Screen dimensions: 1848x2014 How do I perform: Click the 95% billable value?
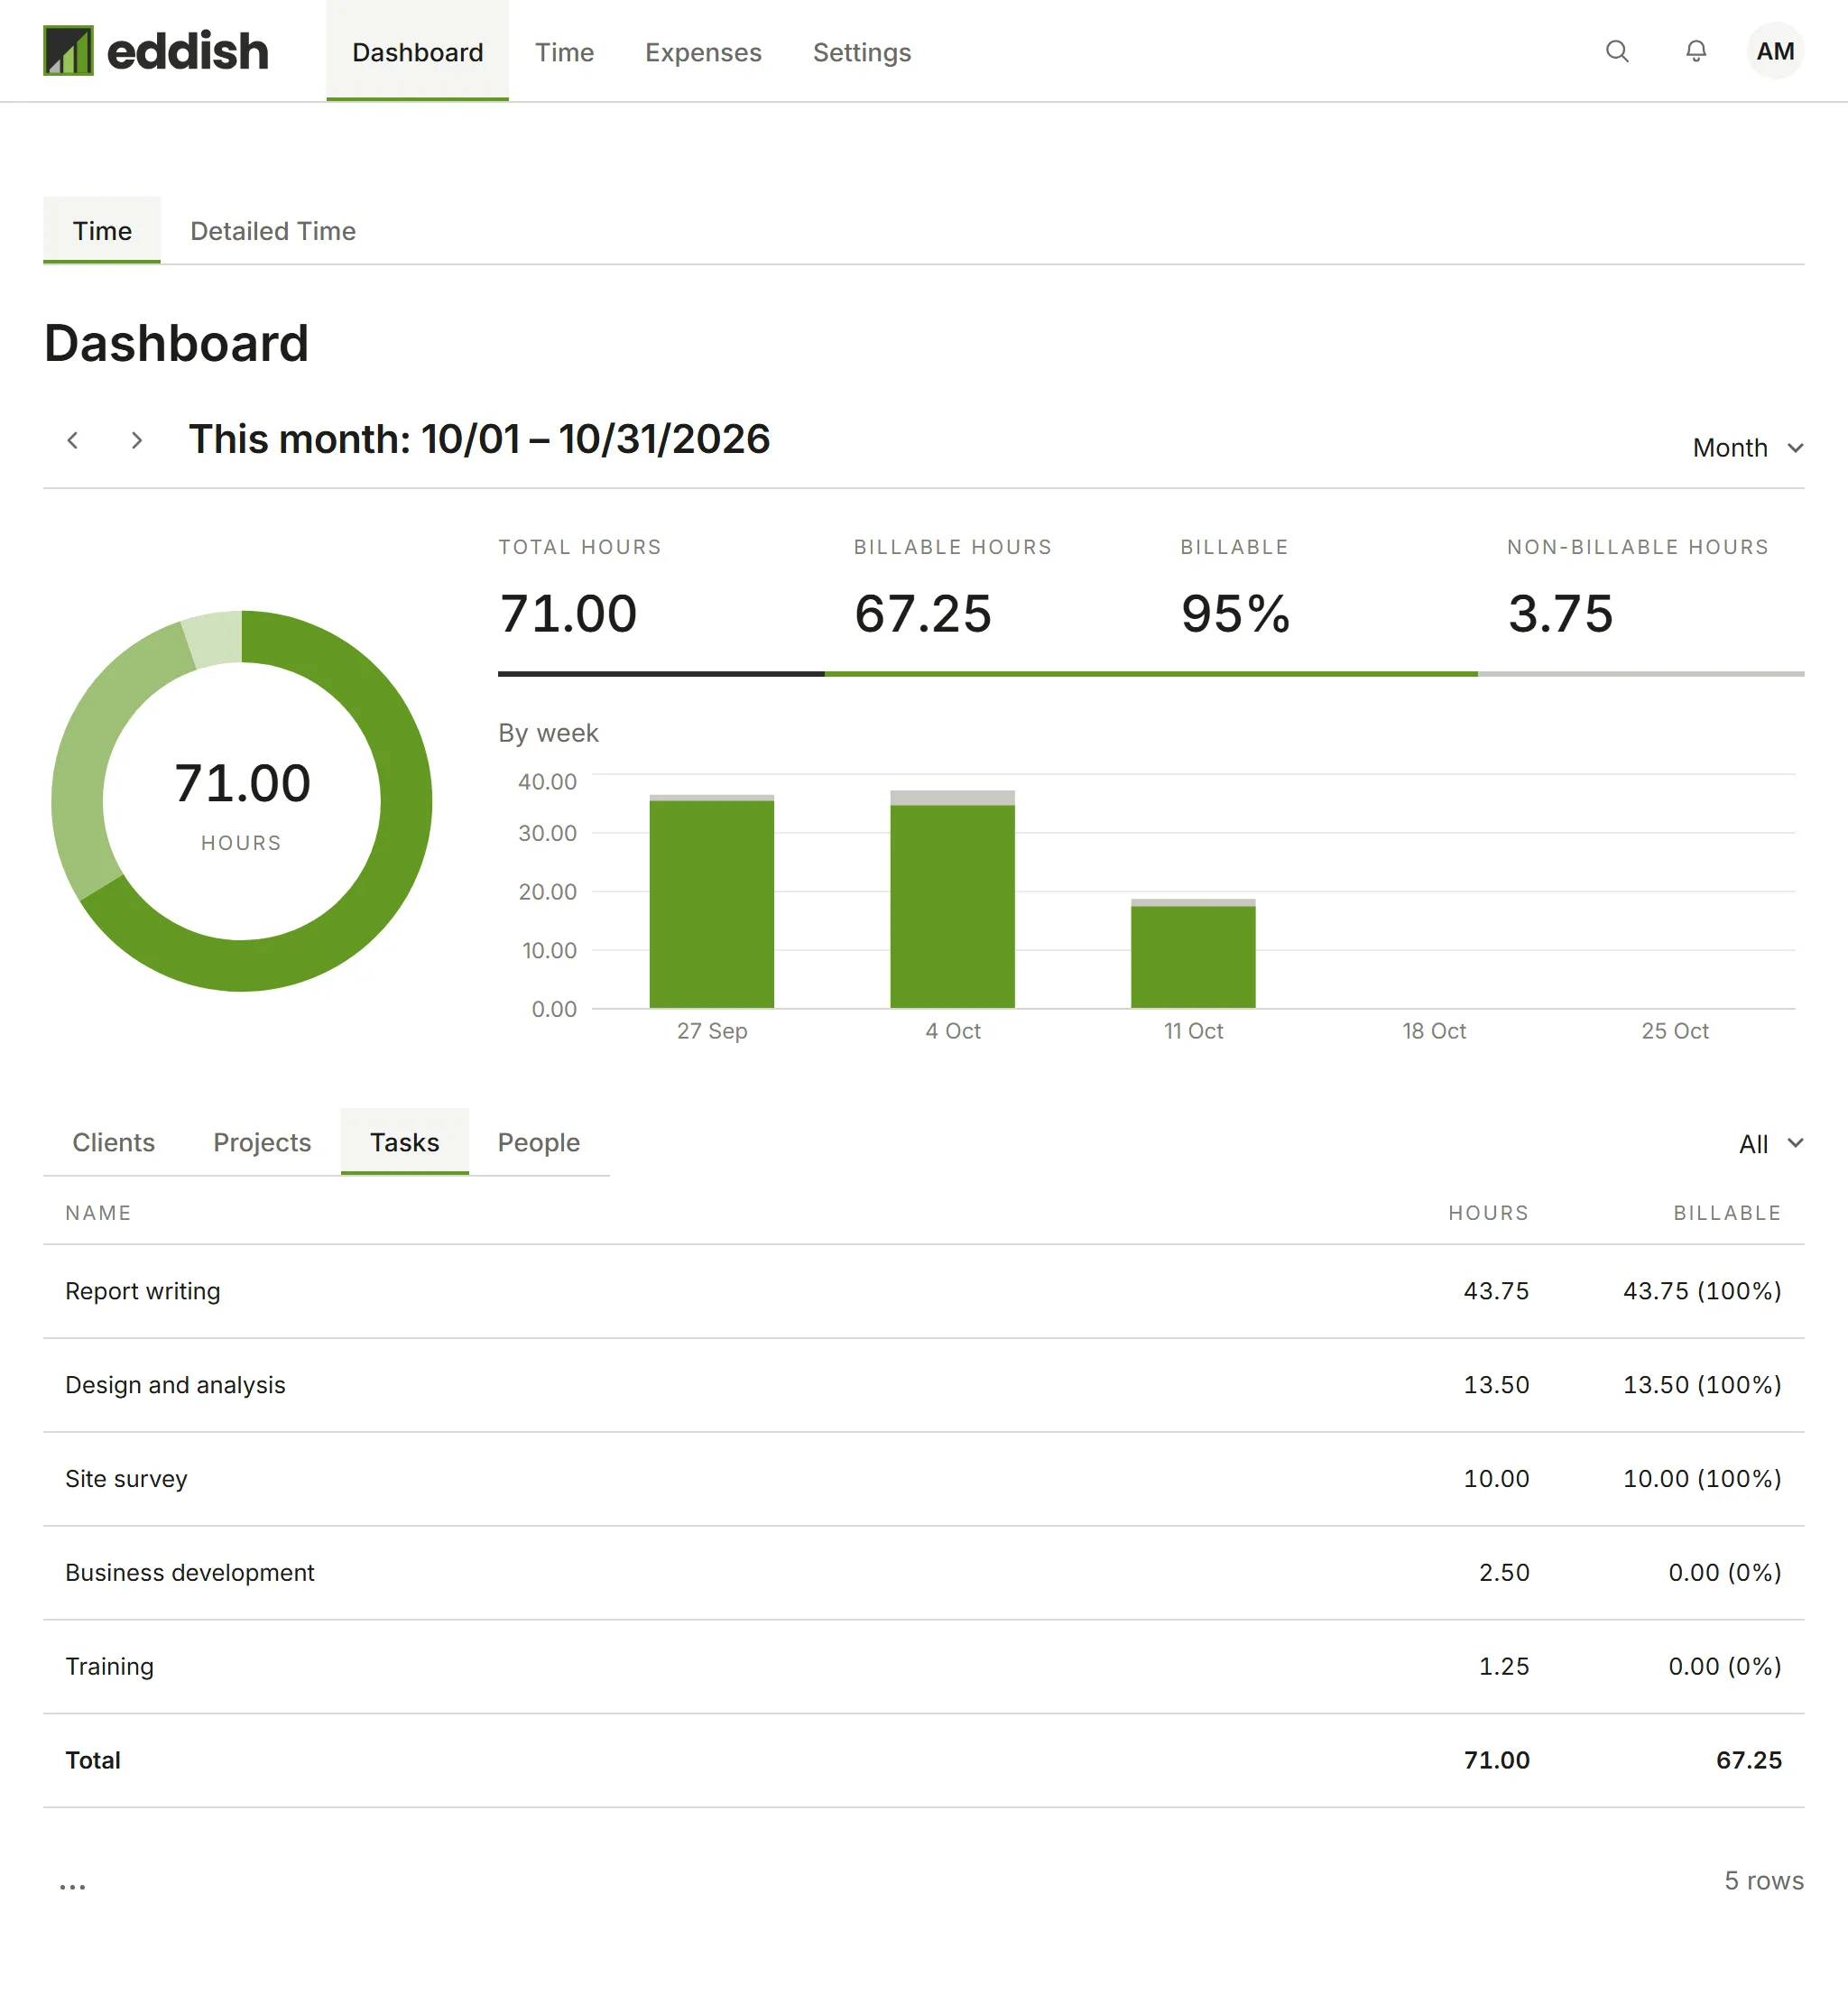[1236, 613]
